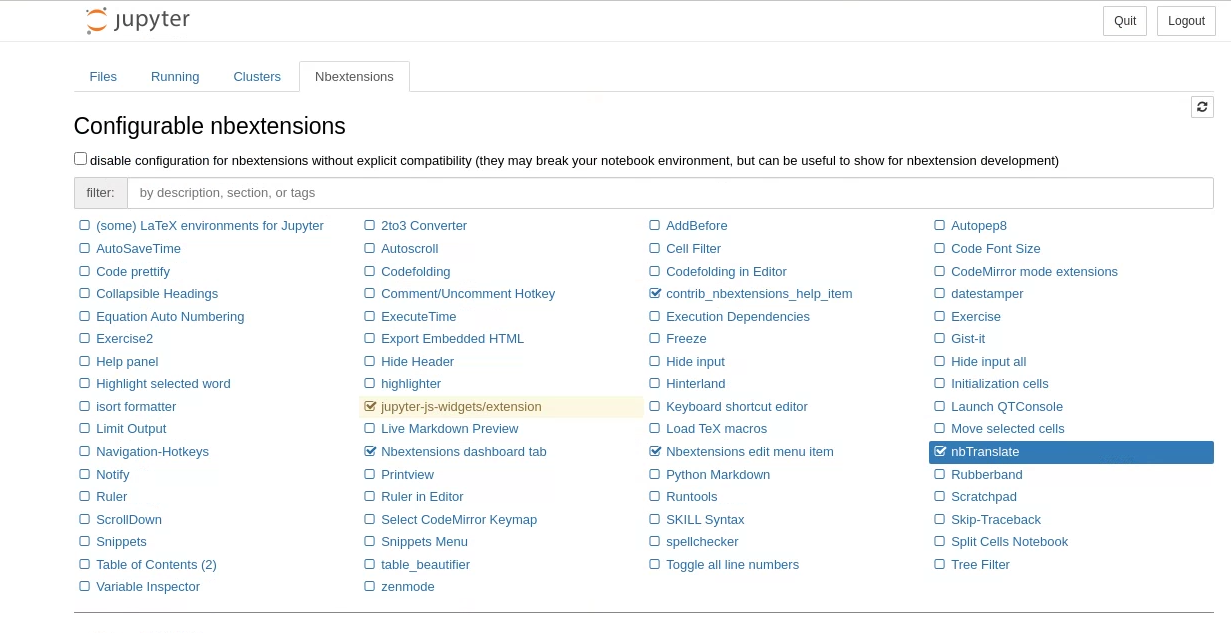The height and width of the screenshot is (633, 1231).
Task: Click checkbox icon beside contrib_nbextensions_help_item
Action: click(655, 294)
